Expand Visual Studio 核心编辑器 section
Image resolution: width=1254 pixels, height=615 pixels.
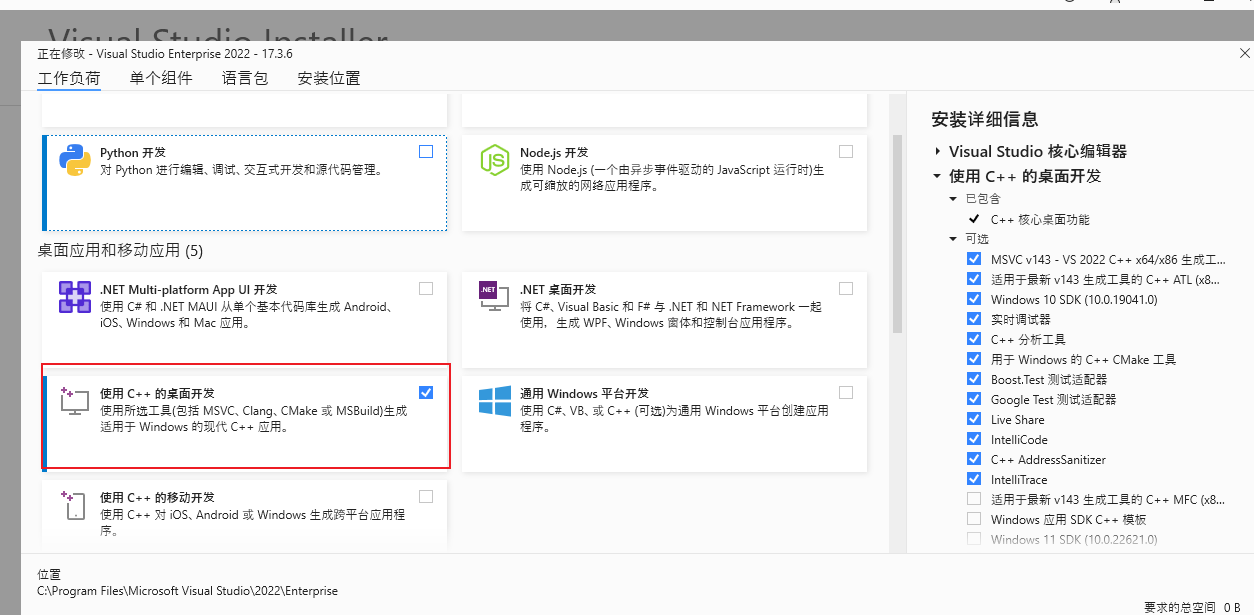(937, 151)
